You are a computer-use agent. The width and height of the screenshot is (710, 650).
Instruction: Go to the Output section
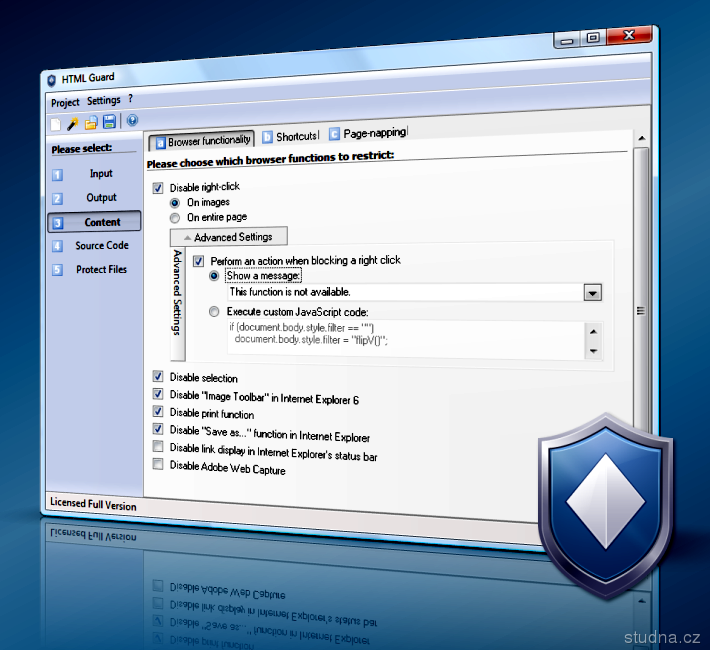101,197
